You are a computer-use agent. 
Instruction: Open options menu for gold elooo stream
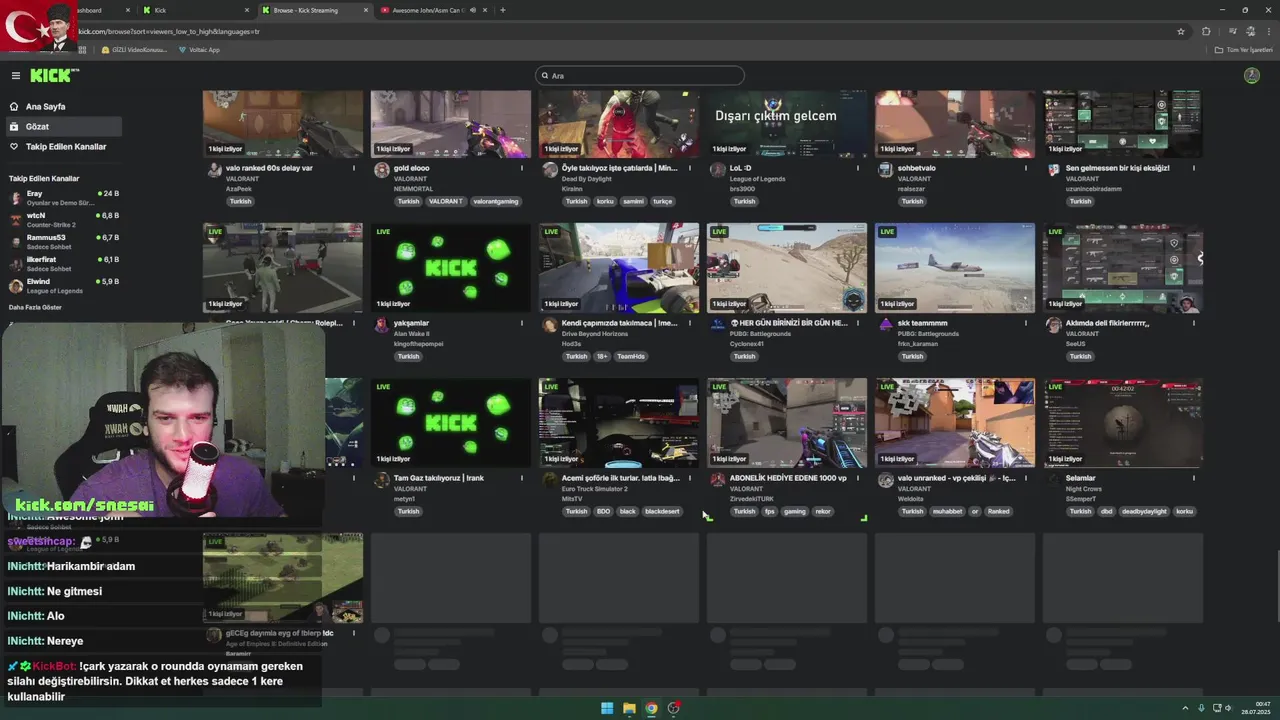(522, 168)
